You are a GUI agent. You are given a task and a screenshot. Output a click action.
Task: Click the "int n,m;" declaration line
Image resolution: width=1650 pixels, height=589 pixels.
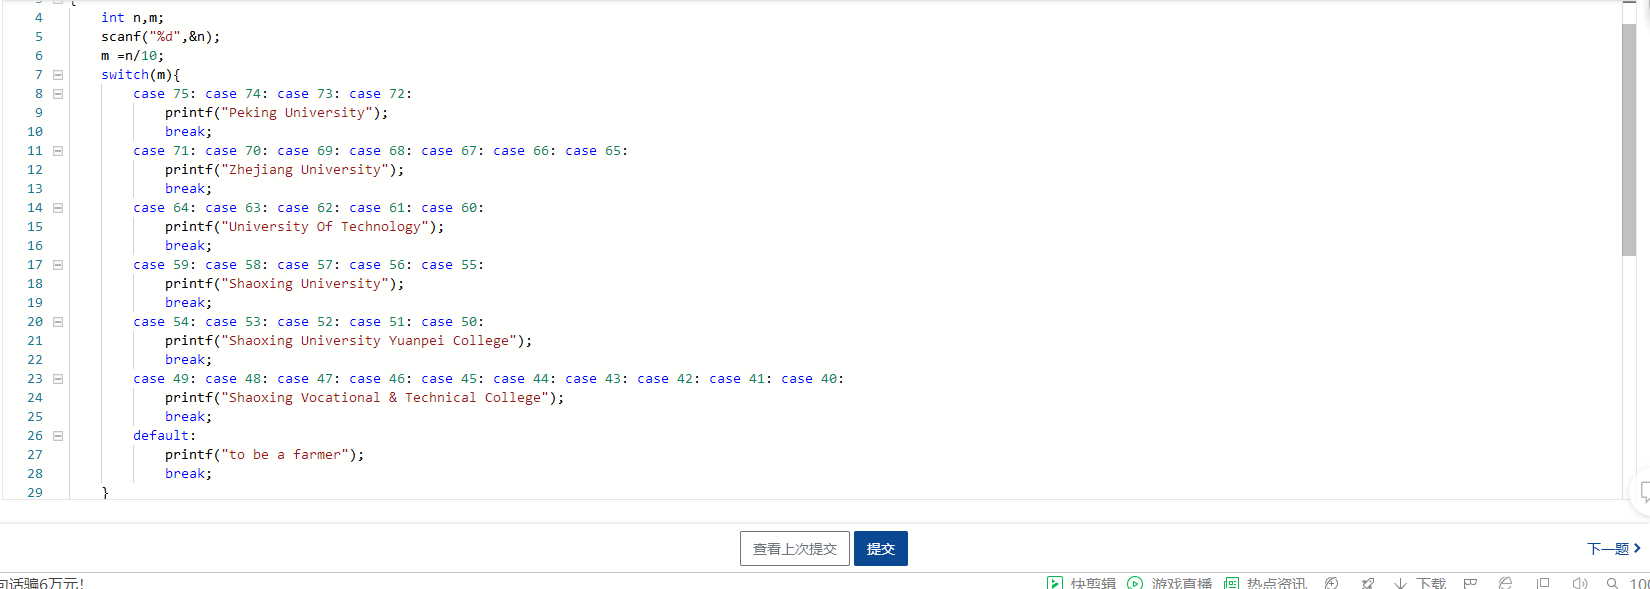point(133,18)
